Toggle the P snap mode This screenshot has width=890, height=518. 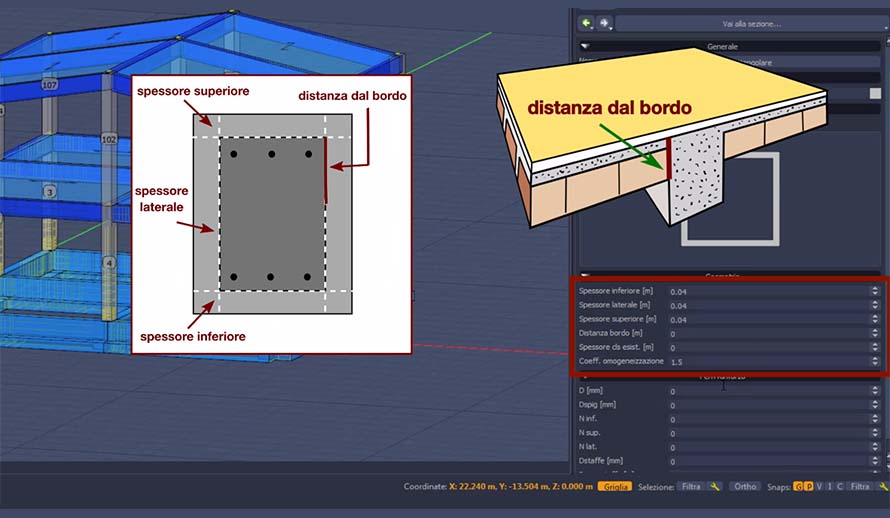[808, 486]
